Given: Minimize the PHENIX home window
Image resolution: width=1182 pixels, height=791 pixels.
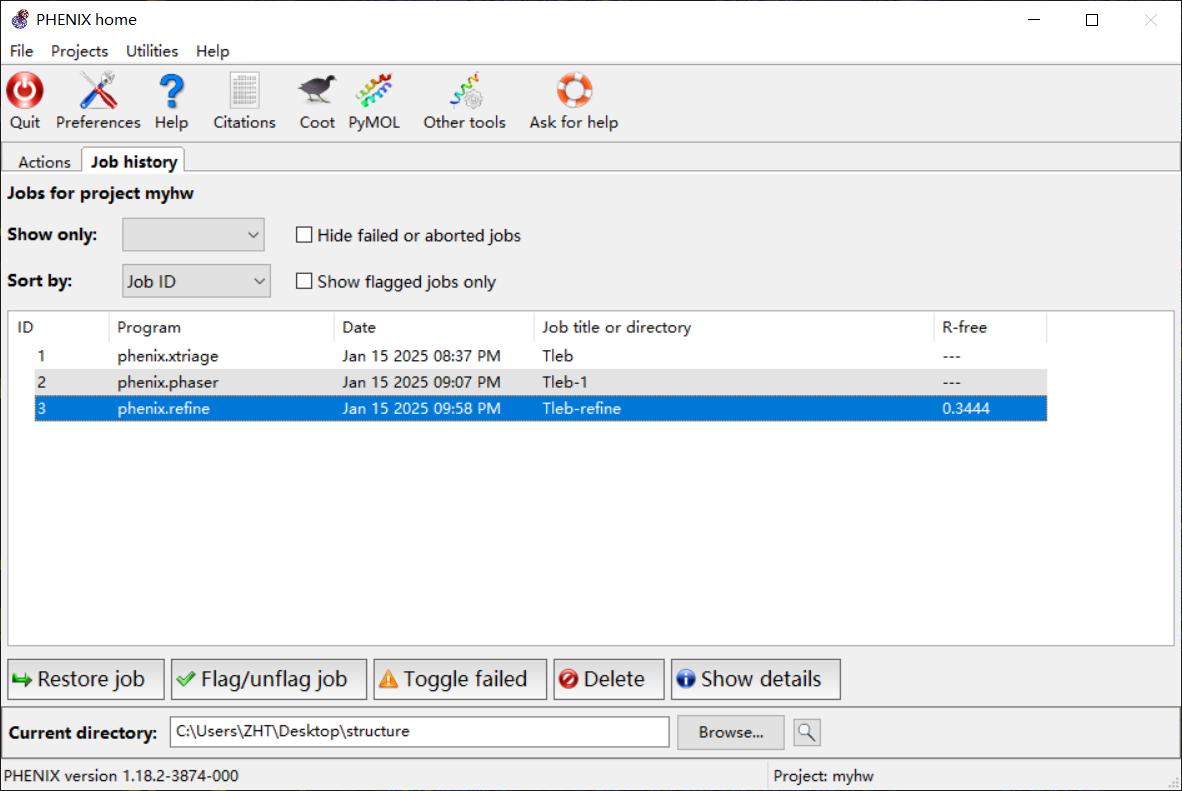Looking at the screenshot, I should pos(1034,20).
